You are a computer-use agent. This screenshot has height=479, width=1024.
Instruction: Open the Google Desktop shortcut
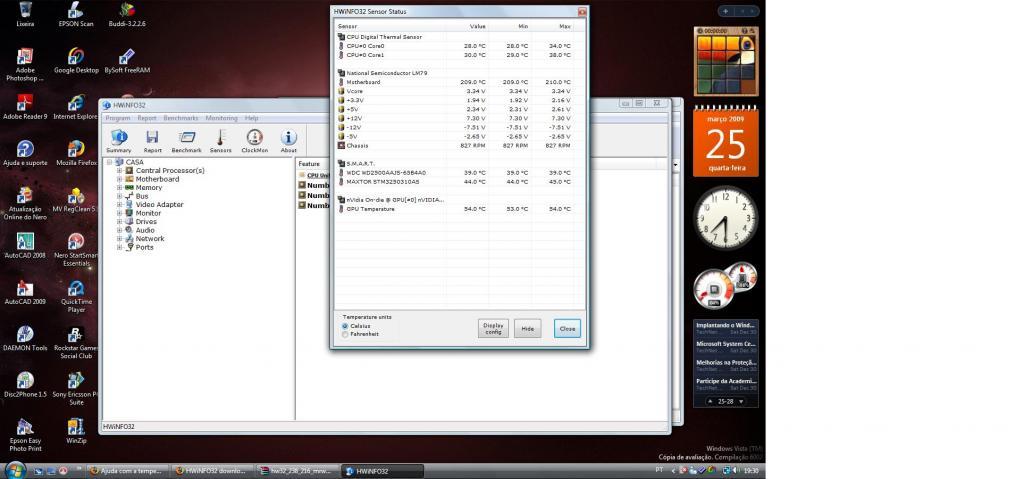tap(76, 60)
